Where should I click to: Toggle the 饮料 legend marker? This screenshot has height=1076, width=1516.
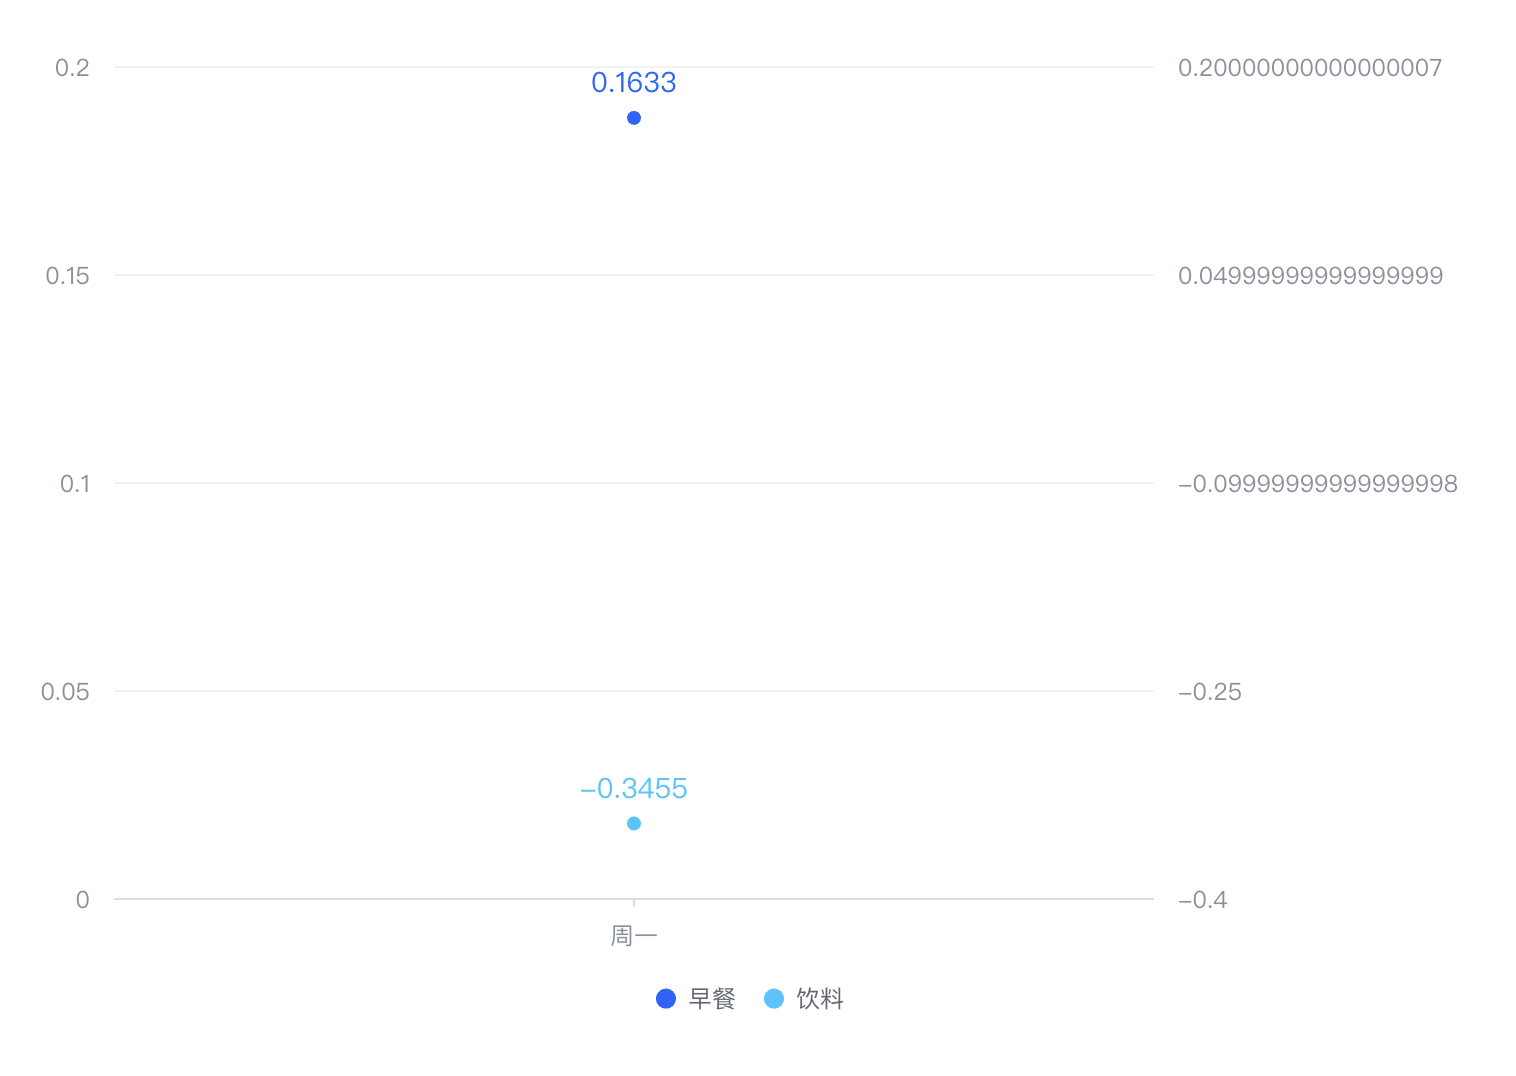pyautogui.click(x=774, y=999)
